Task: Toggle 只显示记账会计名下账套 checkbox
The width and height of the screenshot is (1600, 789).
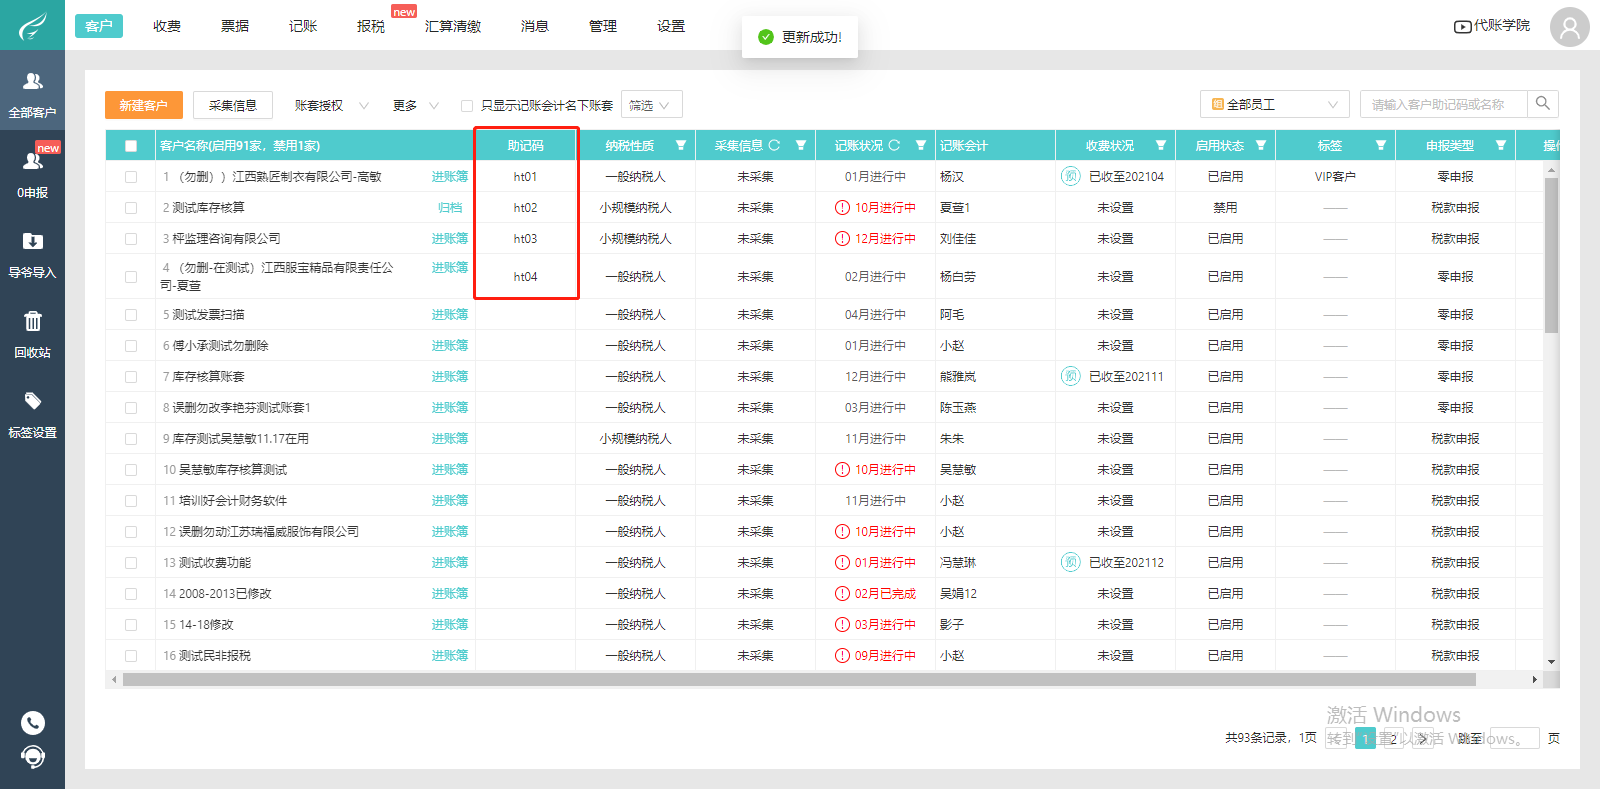Action: tap(466, 106)
